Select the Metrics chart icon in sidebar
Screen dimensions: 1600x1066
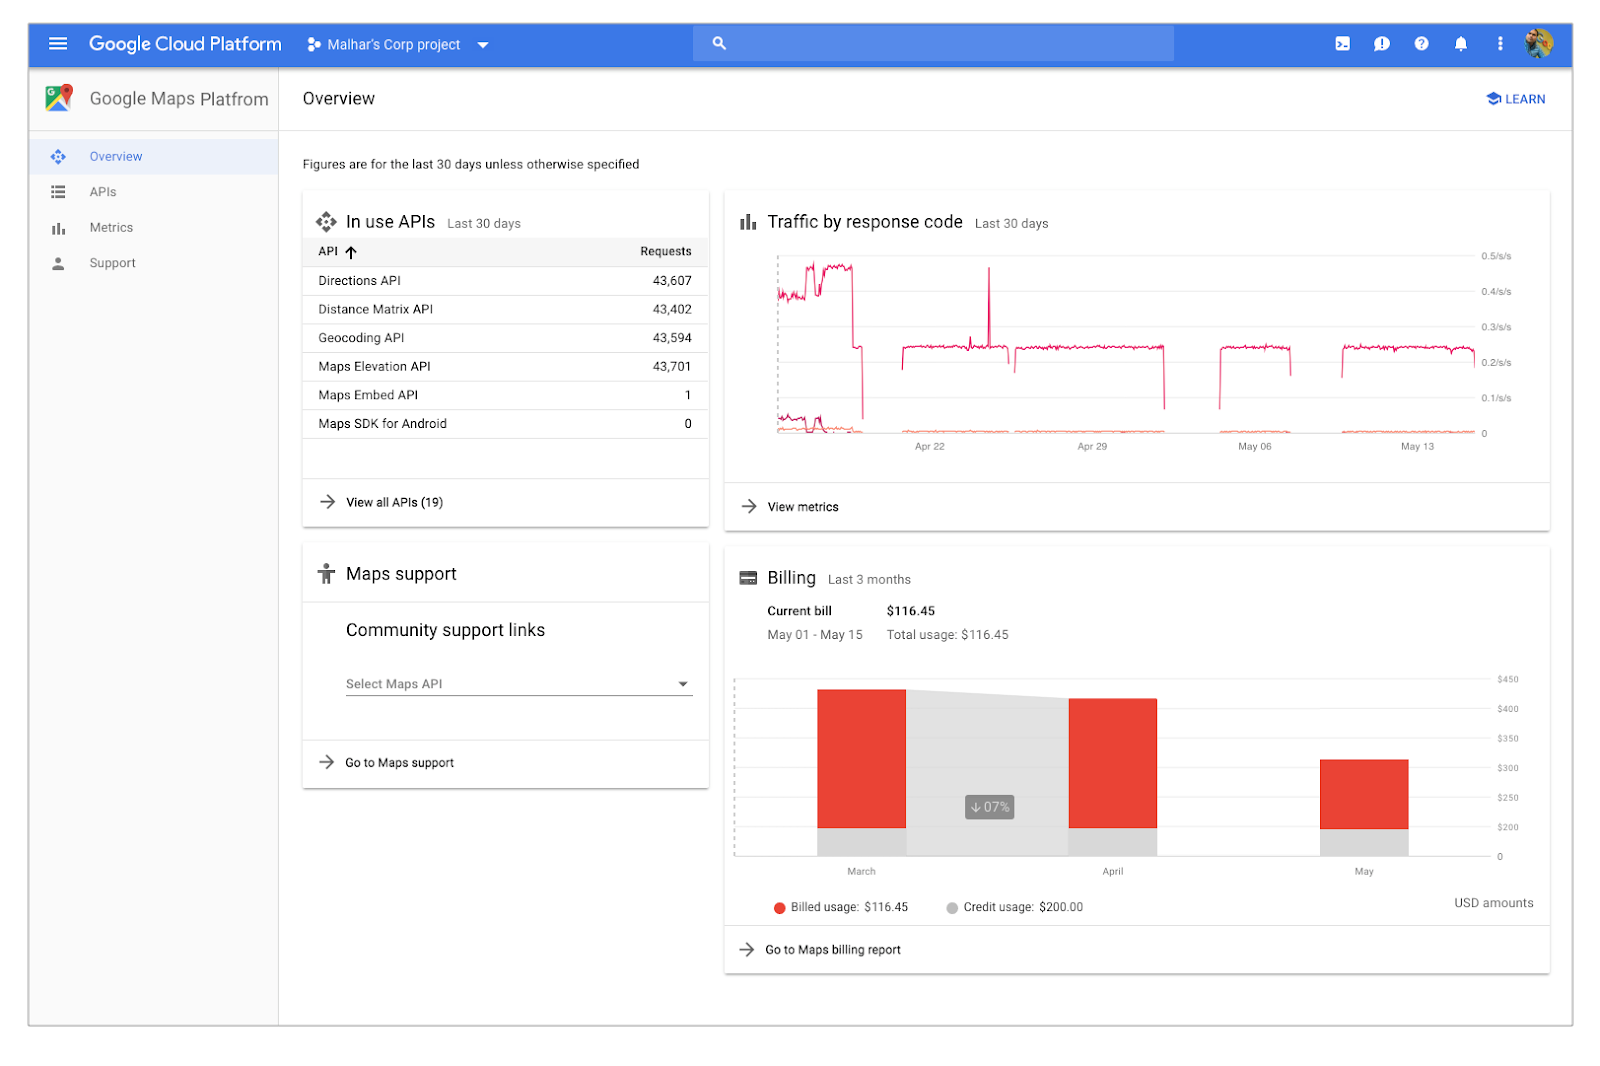(58, 227)
